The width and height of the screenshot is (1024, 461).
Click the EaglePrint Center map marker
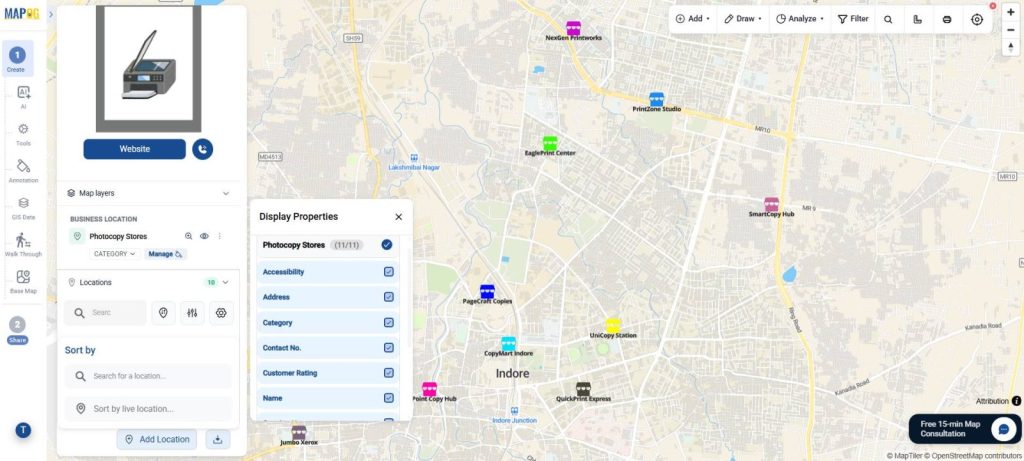pos(550,143)
